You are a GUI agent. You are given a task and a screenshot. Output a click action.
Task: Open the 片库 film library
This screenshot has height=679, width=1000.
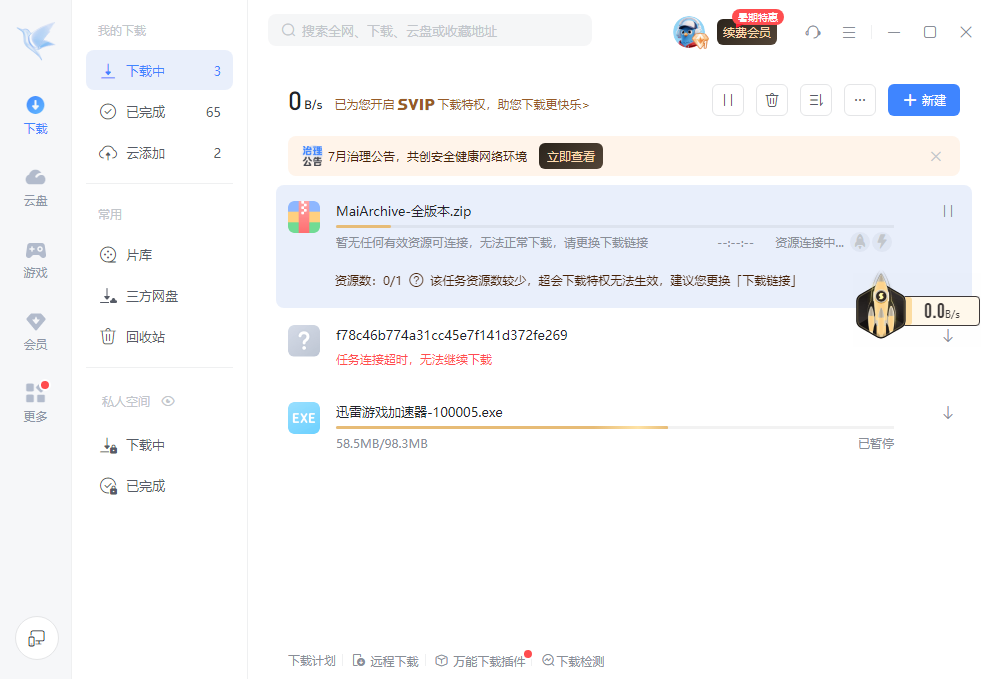159,255
